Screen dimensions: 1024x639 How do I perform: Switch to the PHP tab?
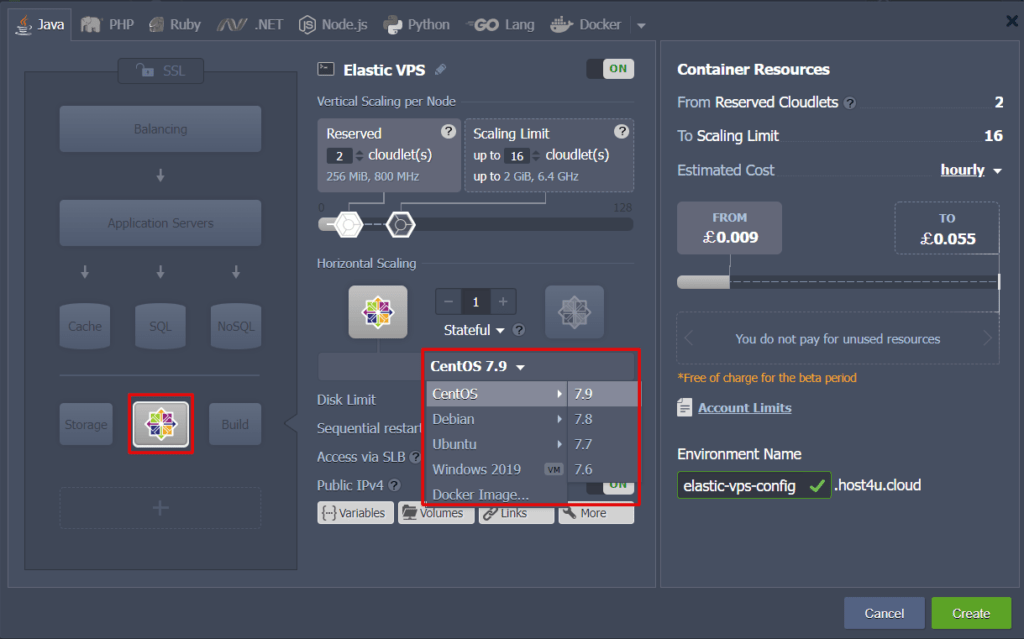107,25
